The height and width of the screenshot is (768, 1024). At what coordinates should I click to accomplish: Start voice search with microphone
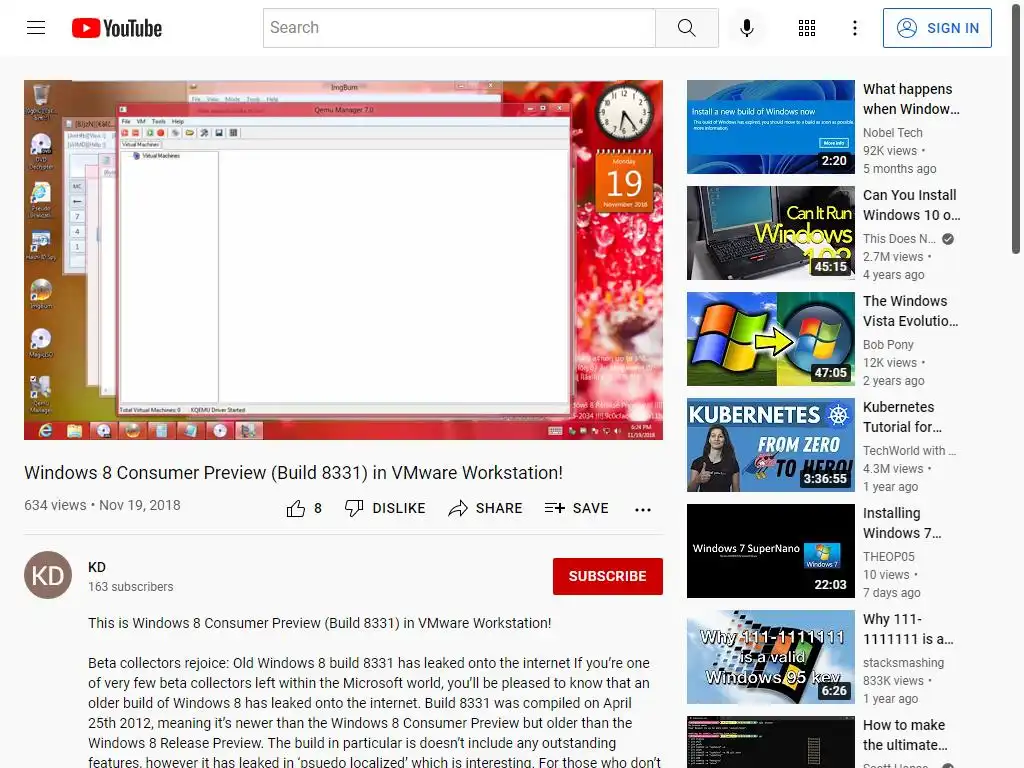[x=746, y=28]
